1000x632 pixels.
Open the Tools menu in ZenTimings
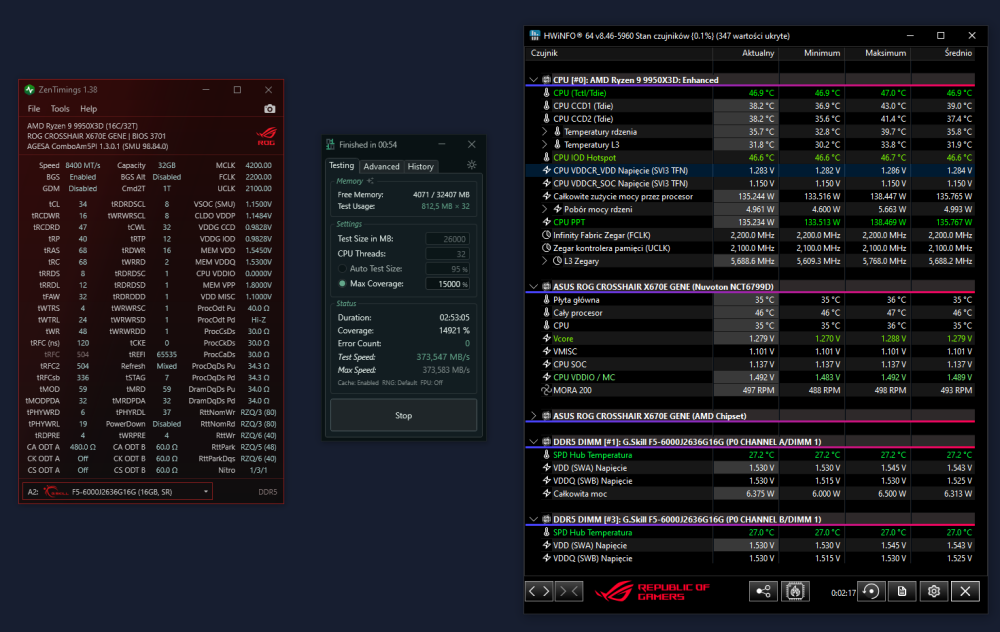tap(60, 109)
